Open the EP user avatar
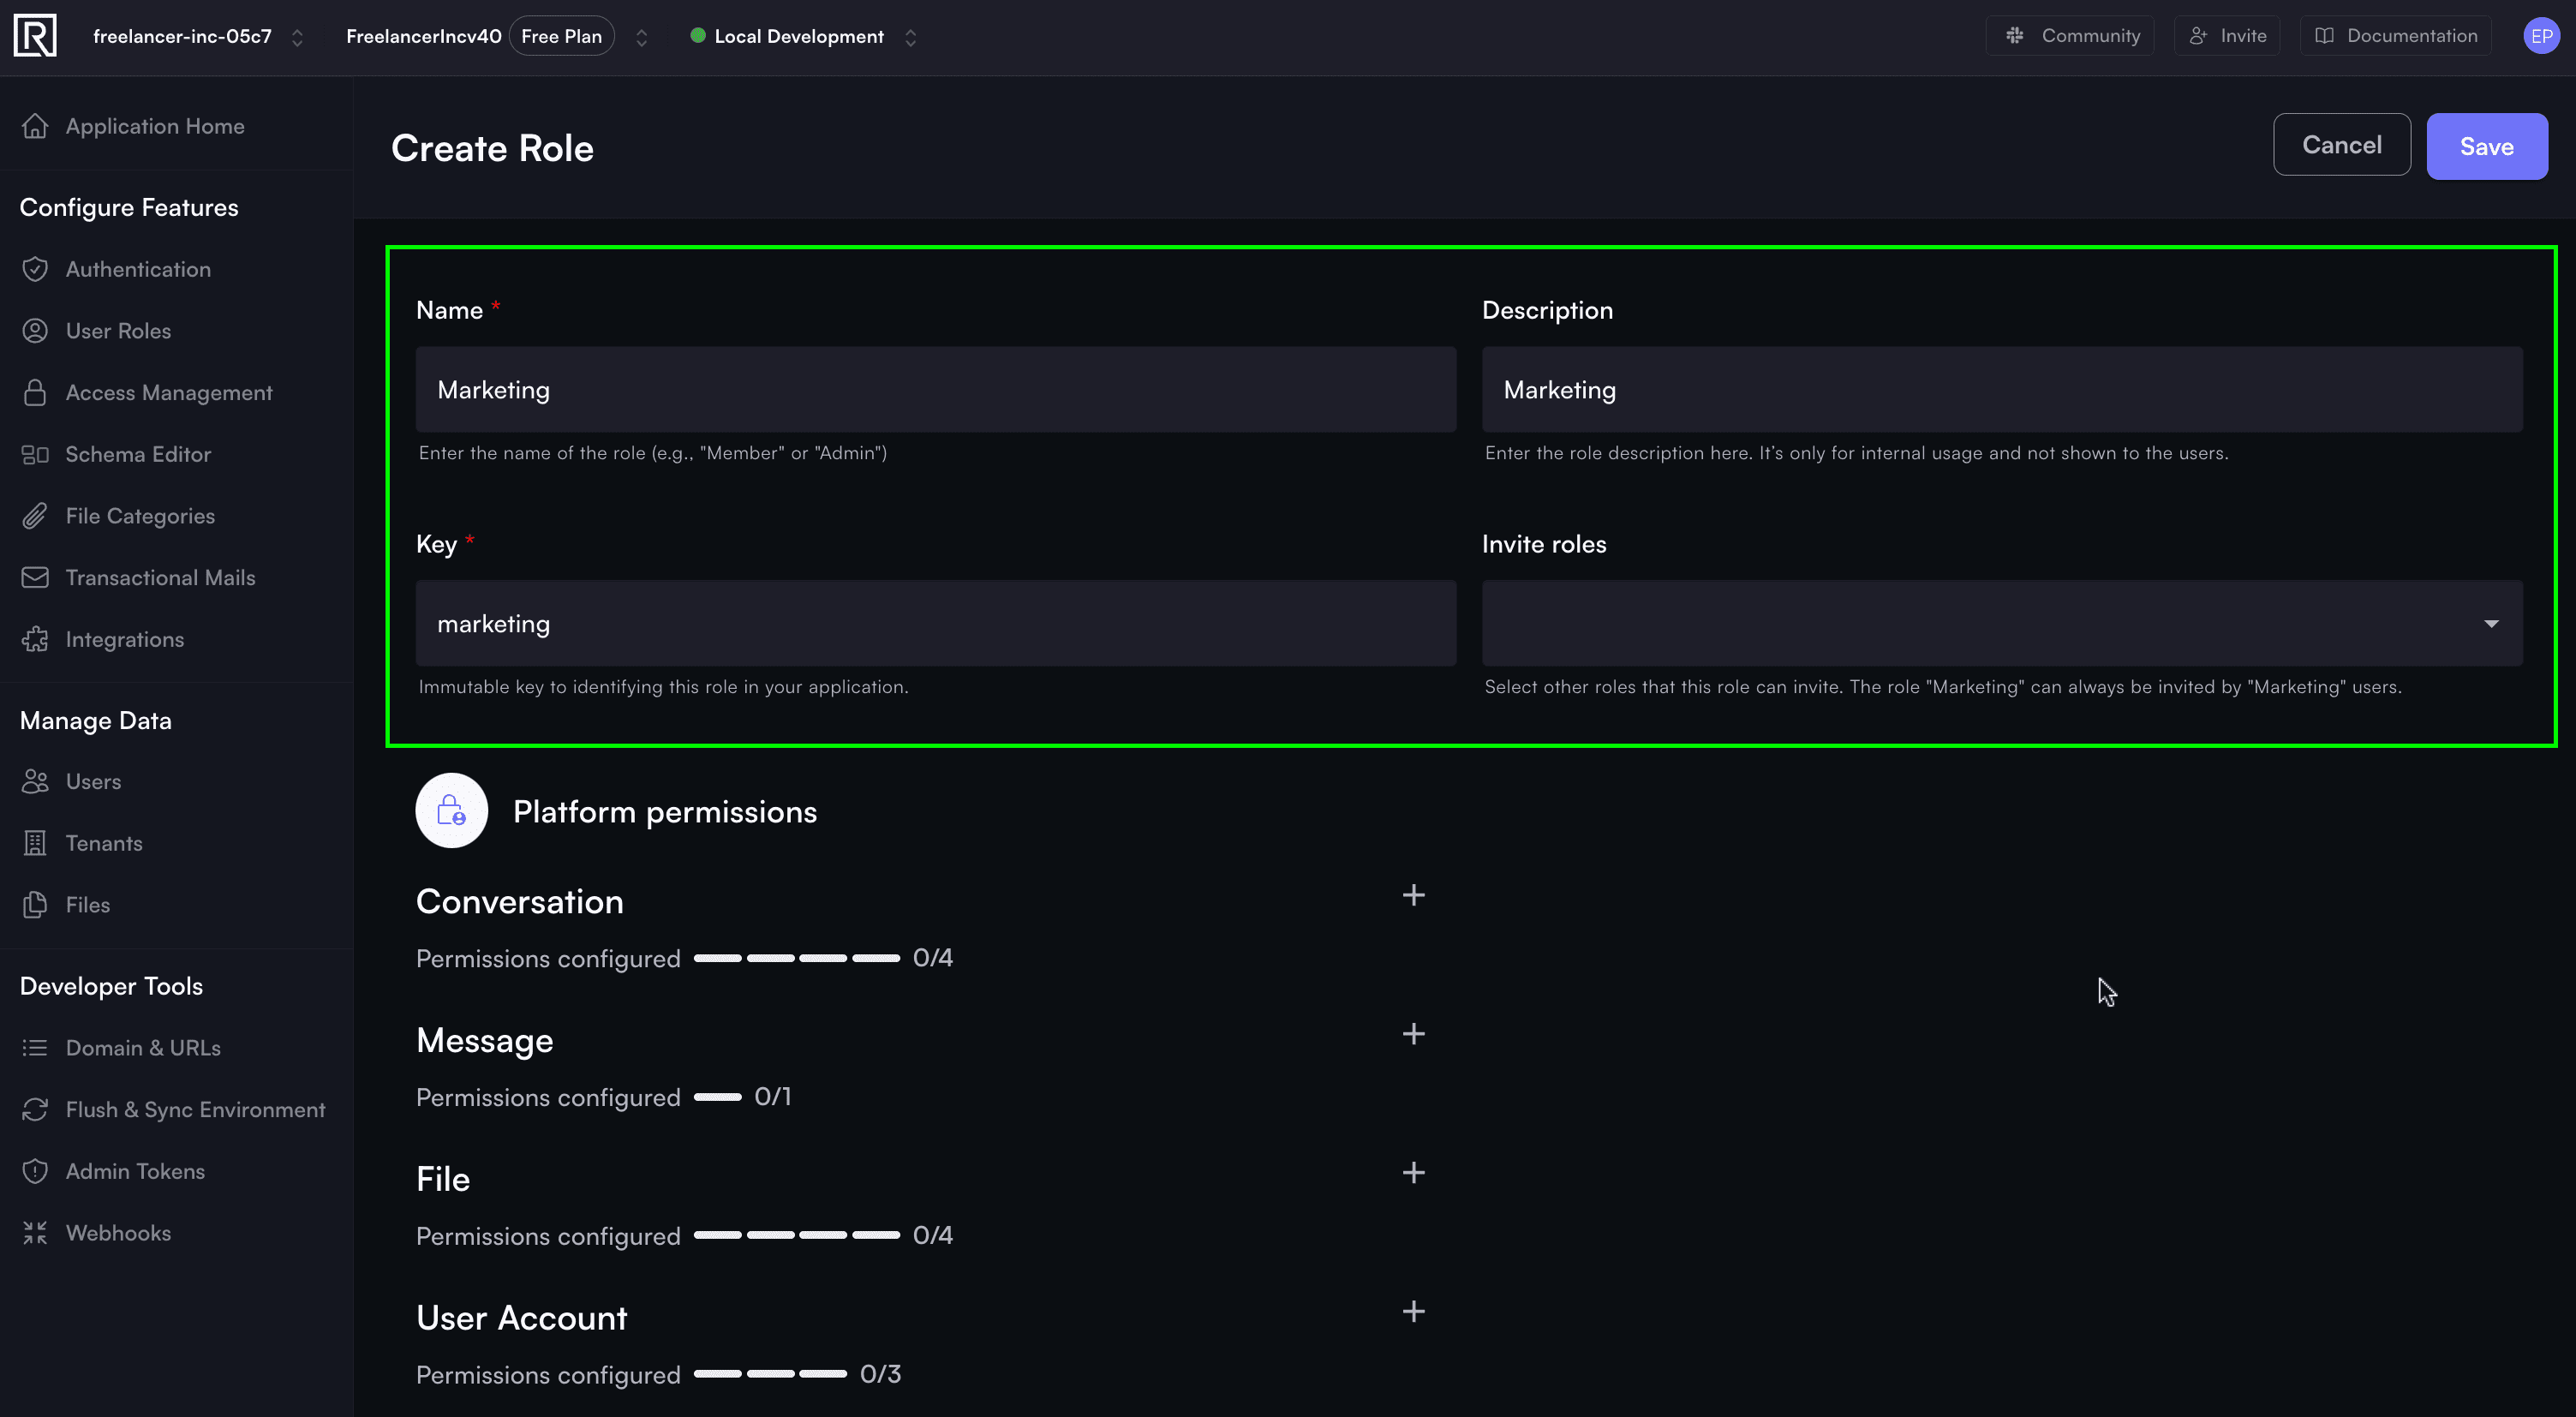This screenshot has width=2576, height=1417. (2541, 36)
